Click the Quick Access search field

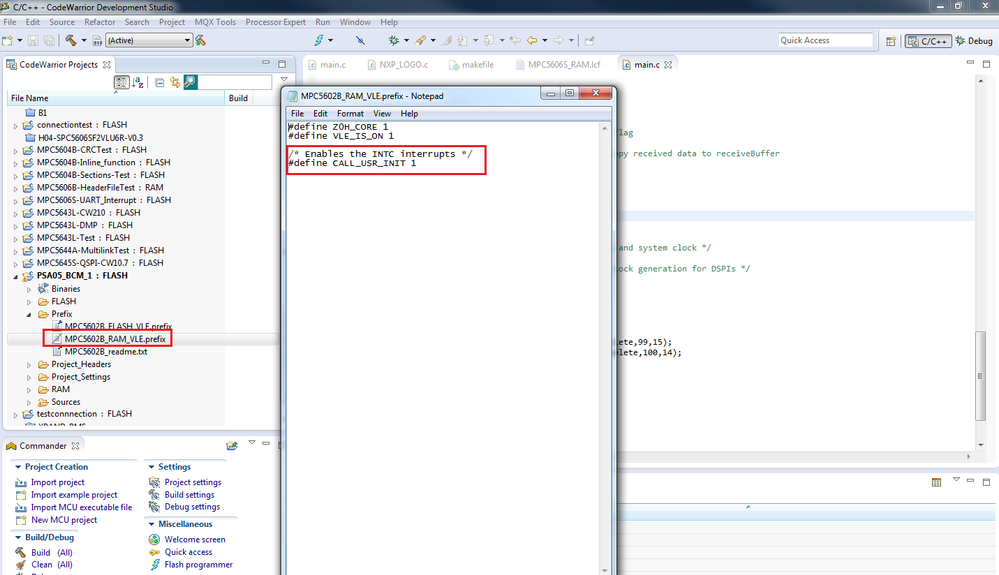(825, 40)
